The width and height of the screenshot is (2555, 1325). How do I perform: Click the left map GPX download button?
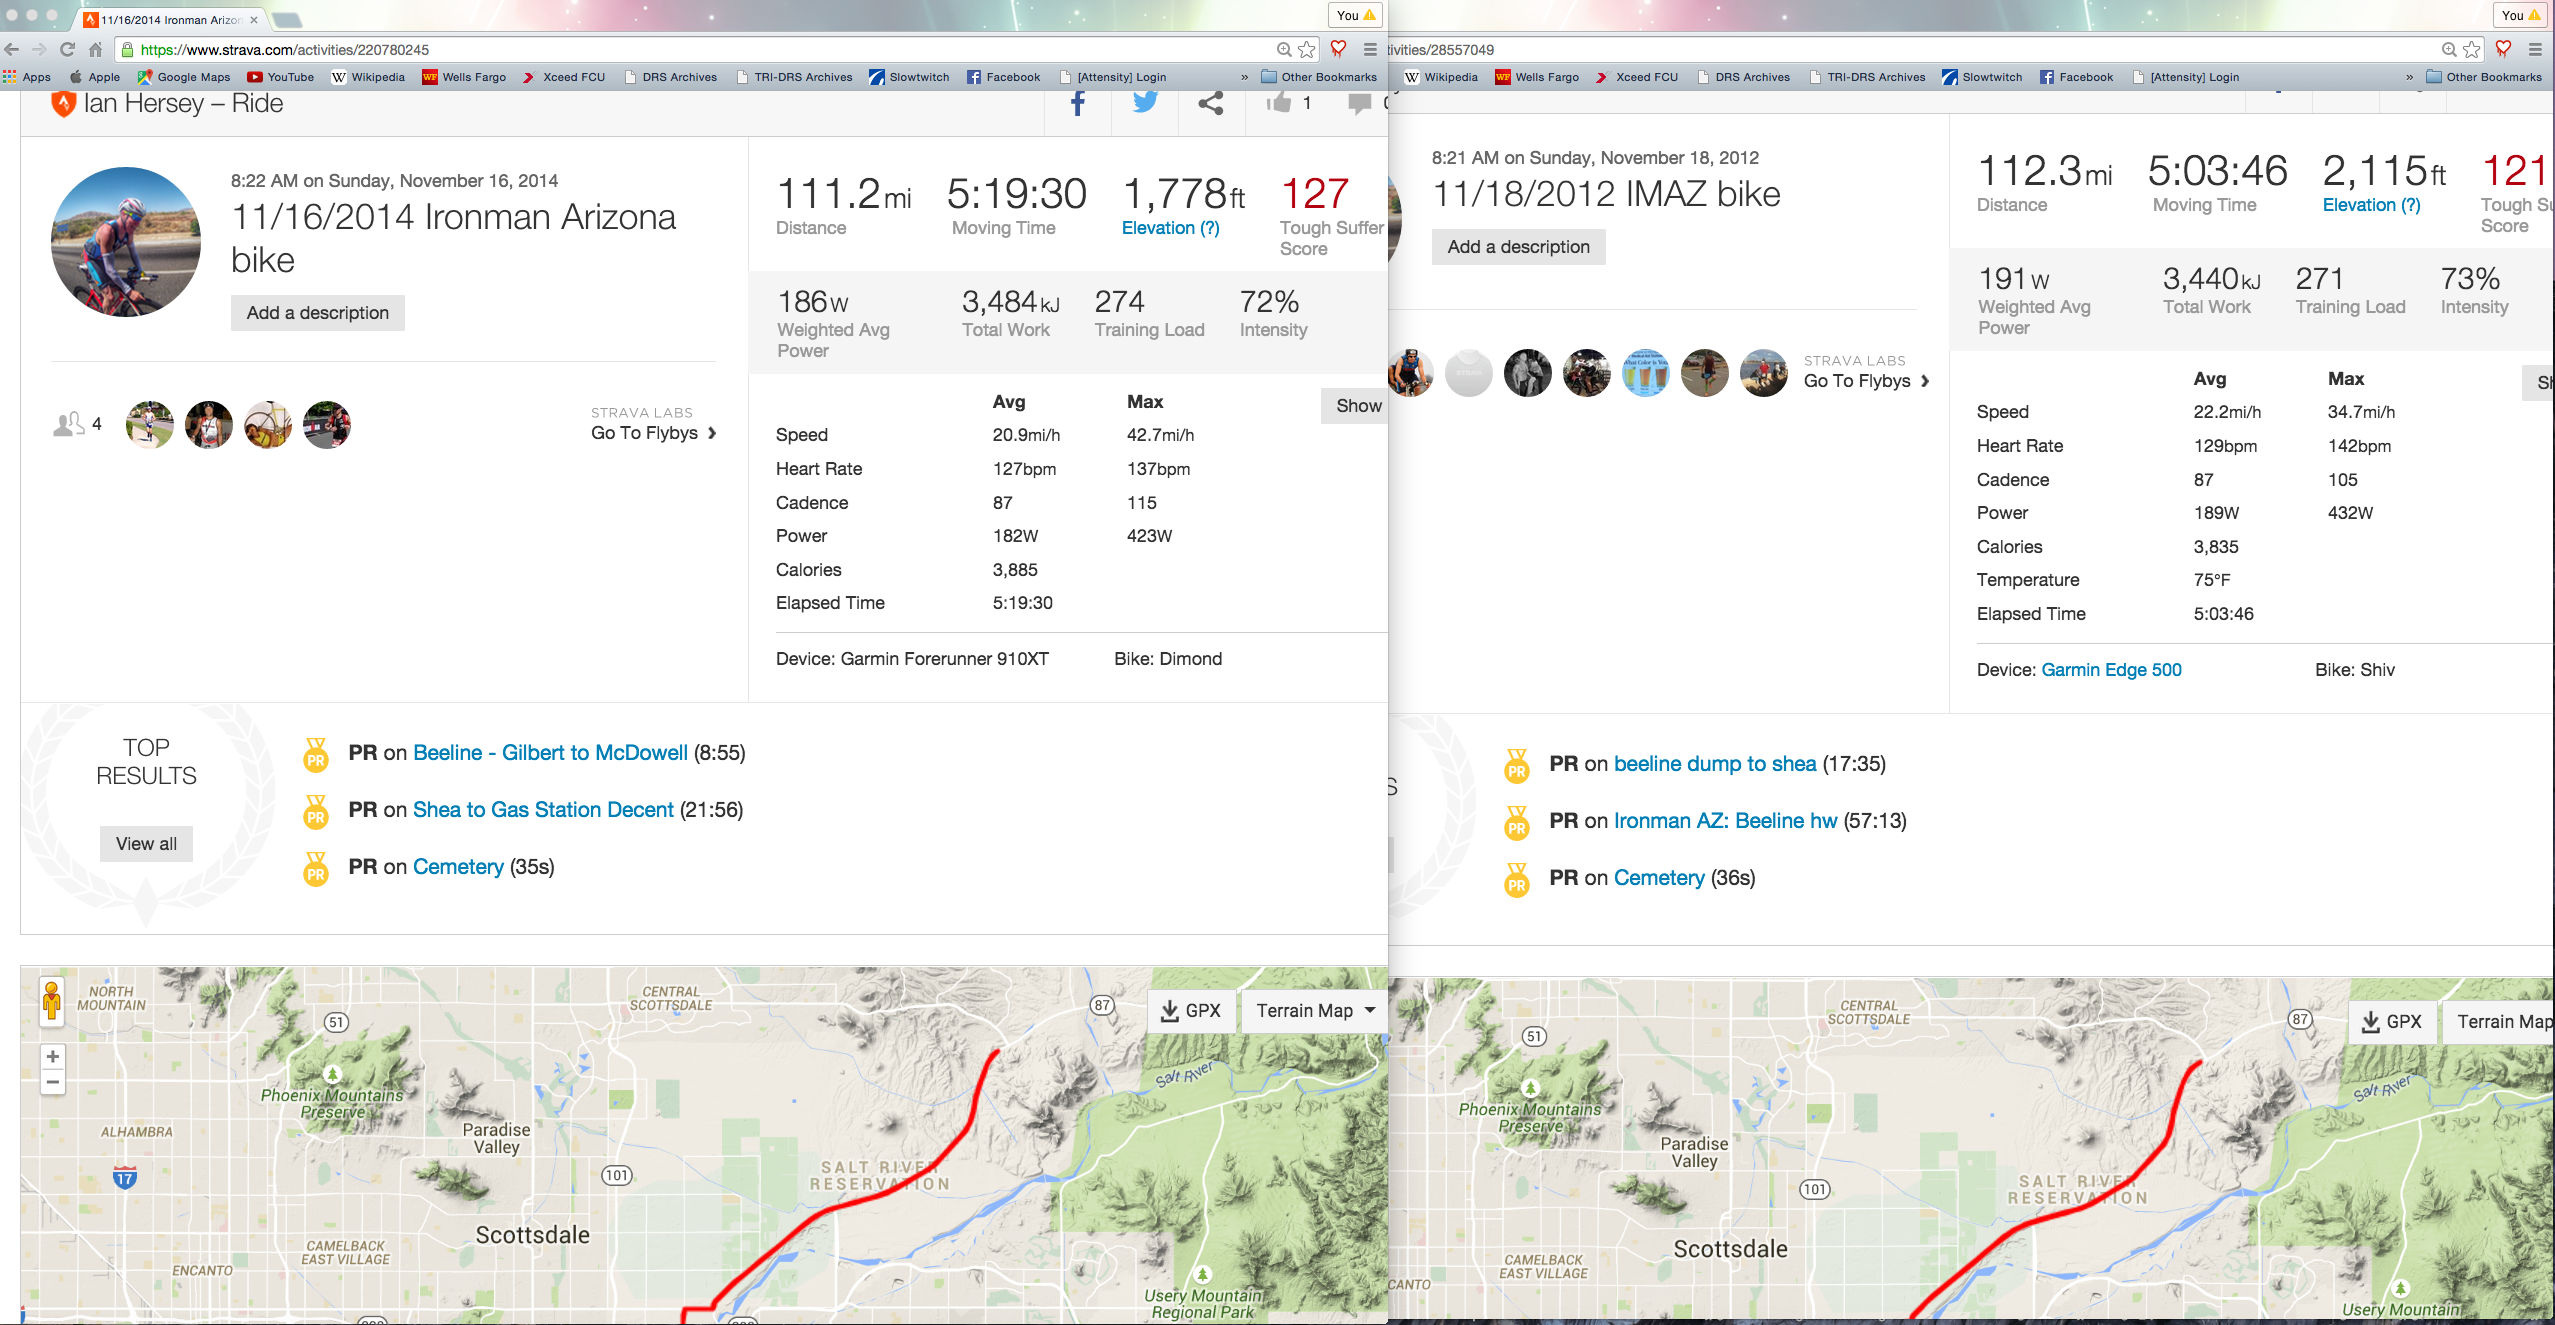click(x=1190, y=1011)
